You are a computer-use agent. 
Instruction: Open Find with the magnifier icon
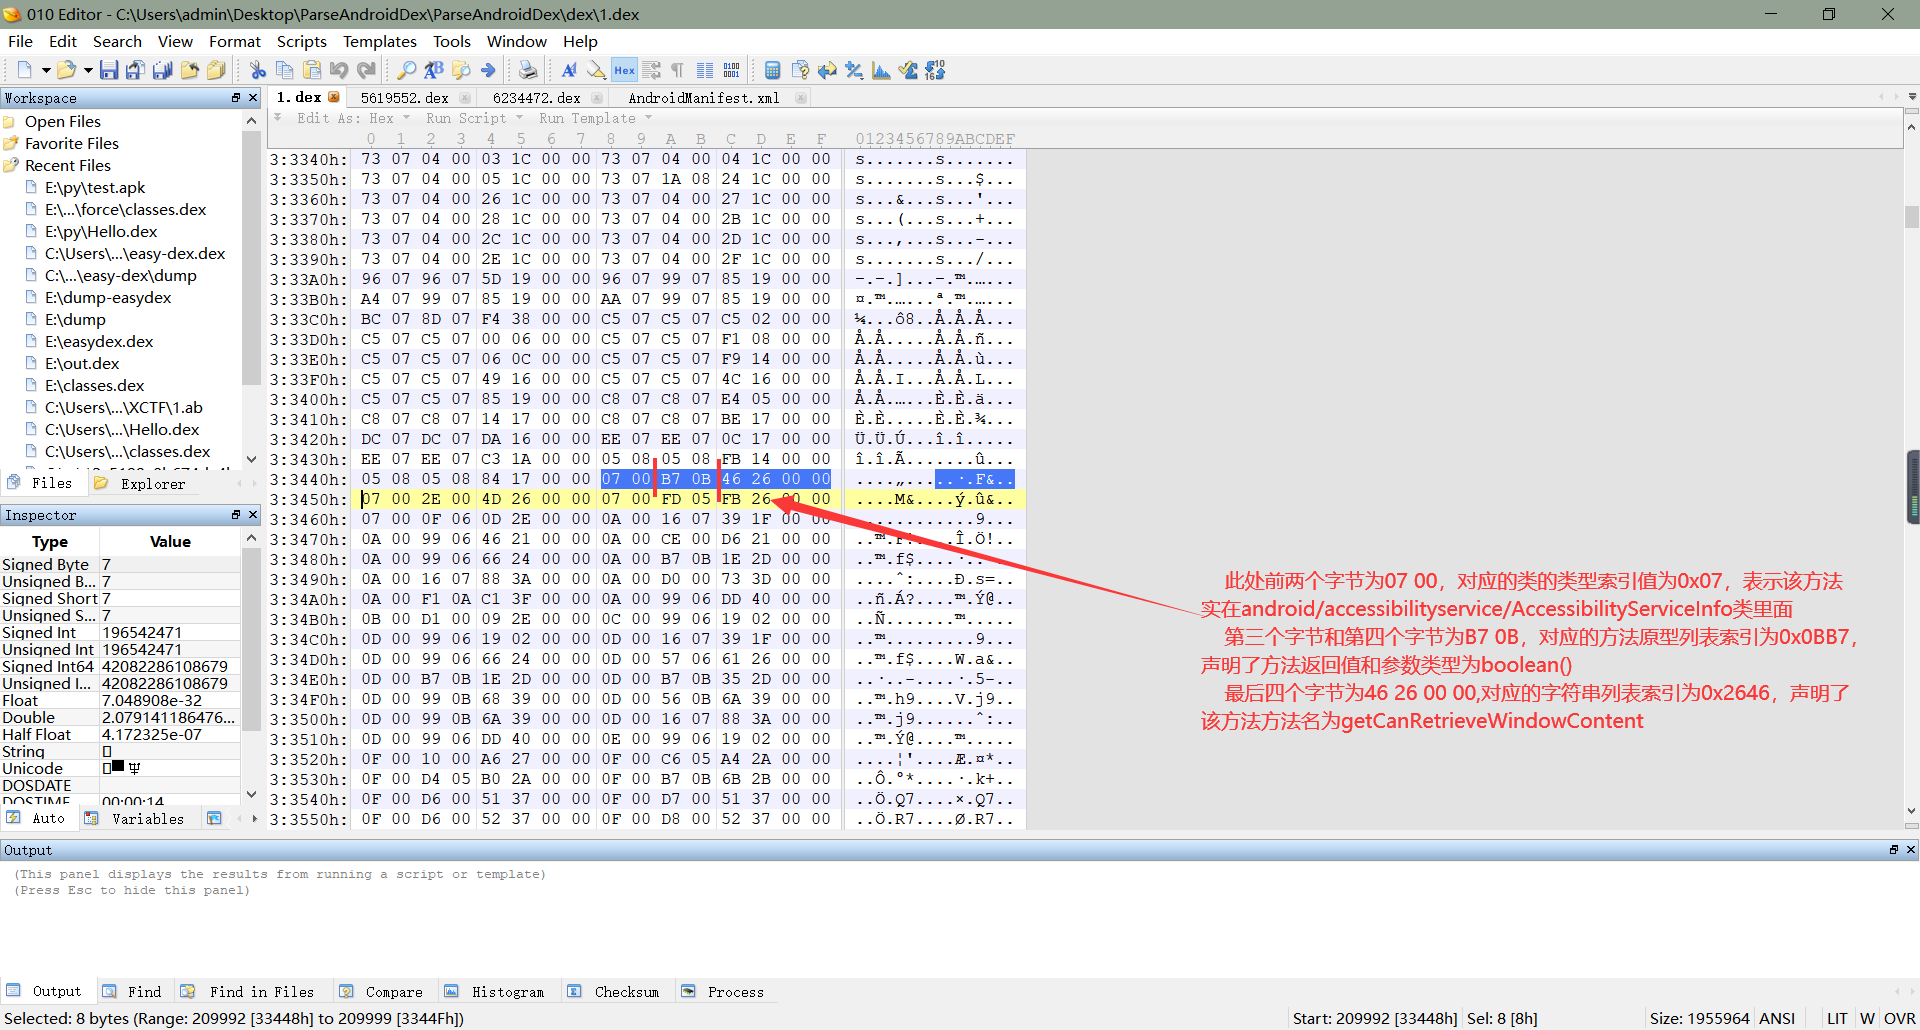coord(406,70)
